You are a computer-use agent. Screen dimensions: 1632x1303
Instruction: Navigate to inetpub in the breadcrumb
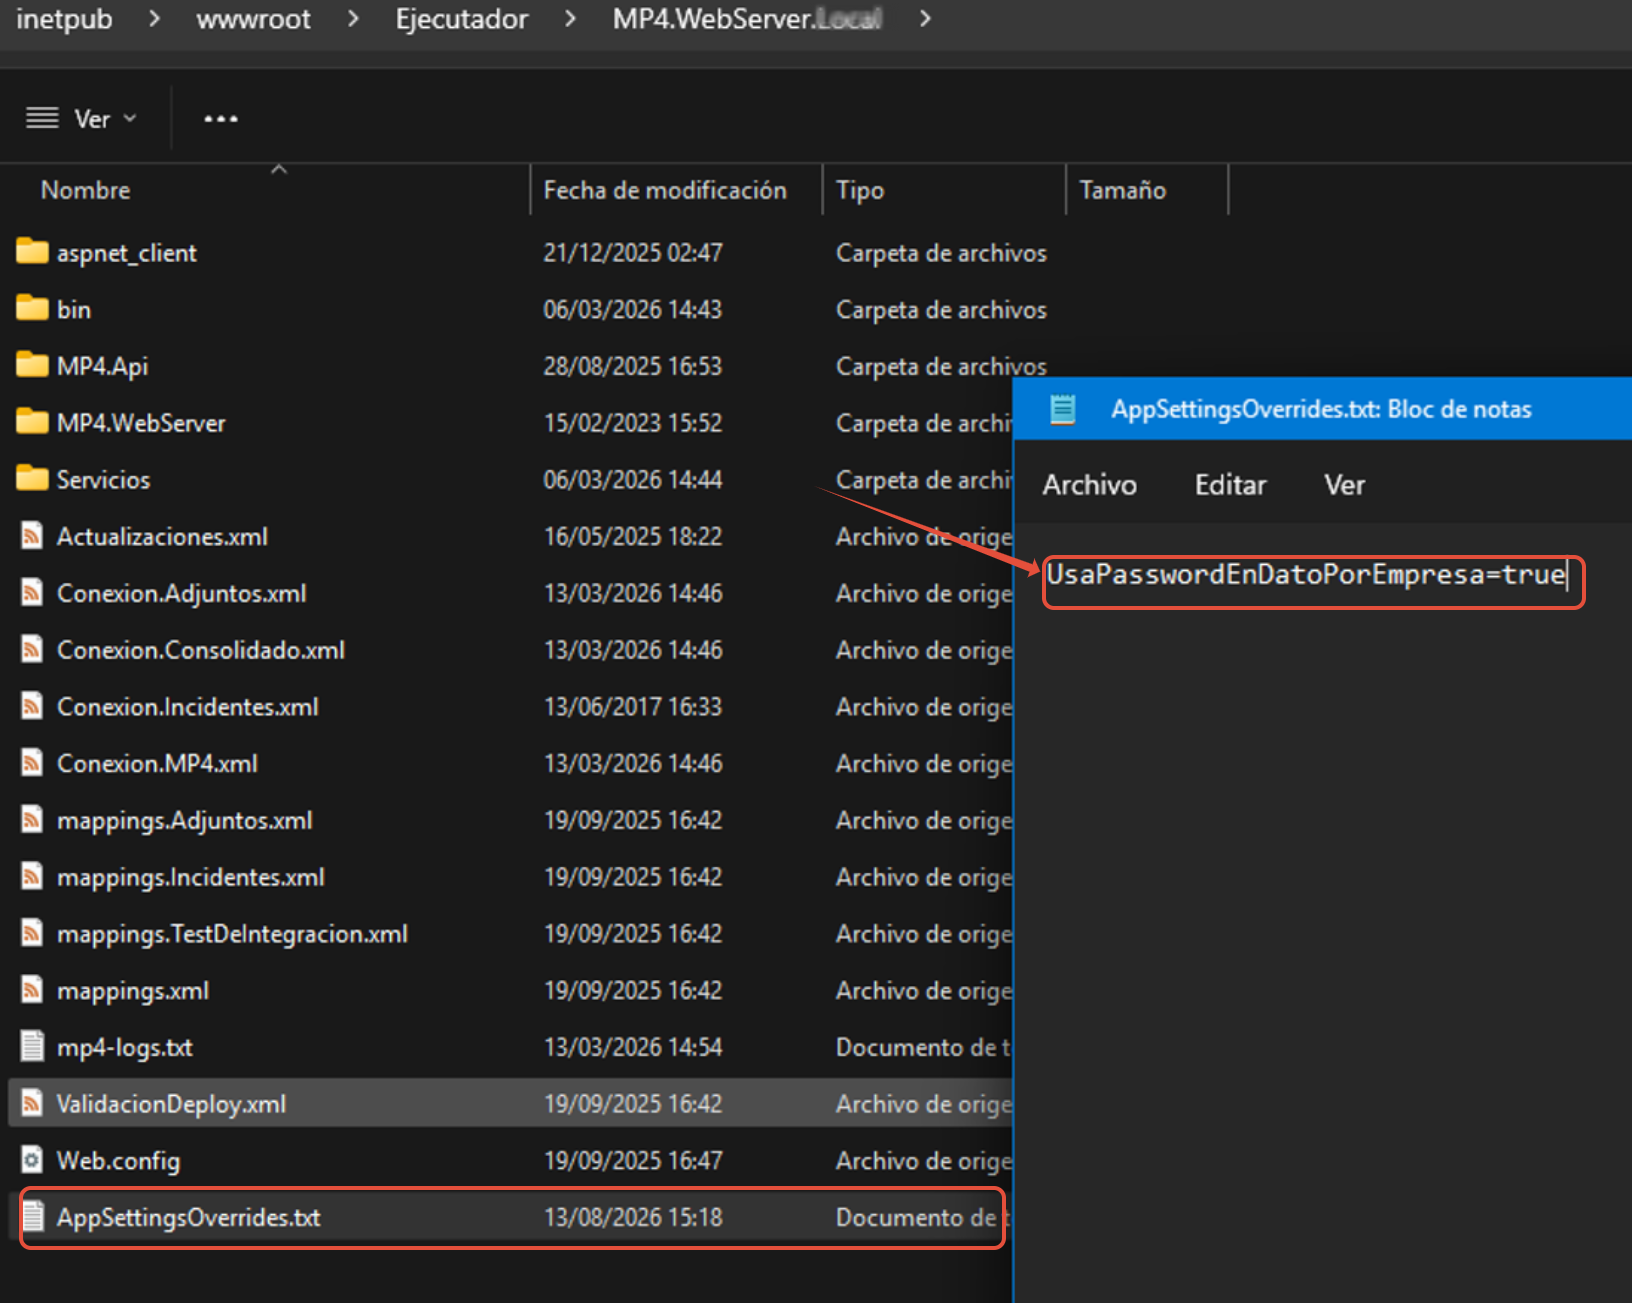pyautogui.click(x=64, y=19)
